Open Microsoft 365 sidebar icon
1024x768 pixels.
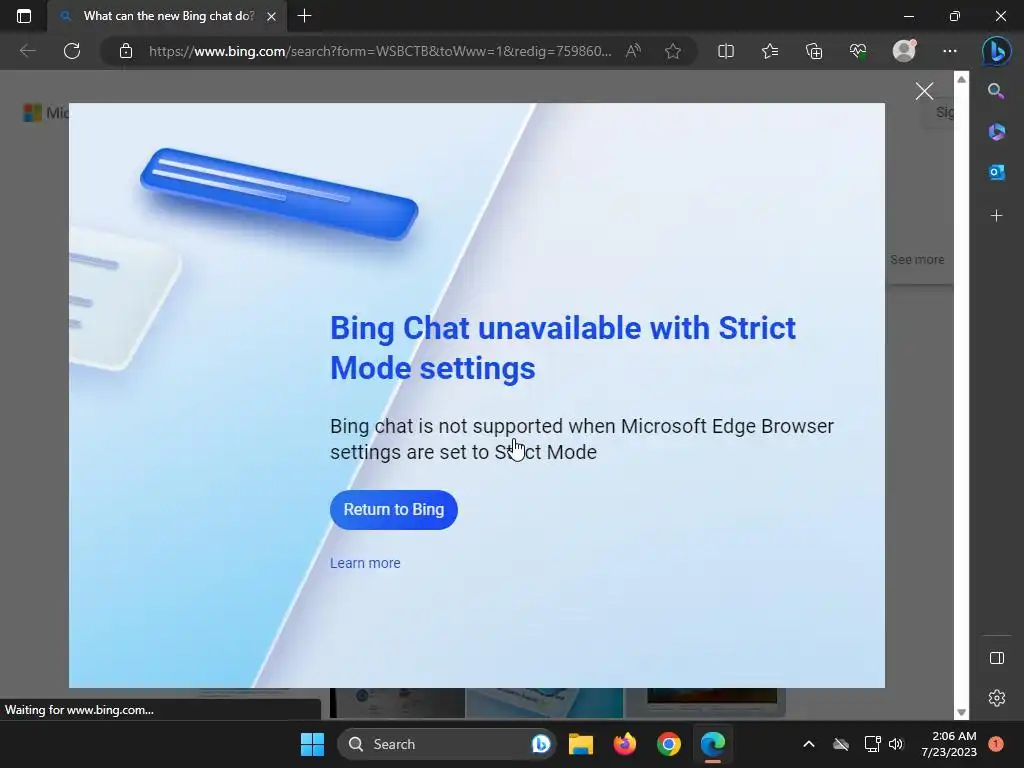point(996,132)
